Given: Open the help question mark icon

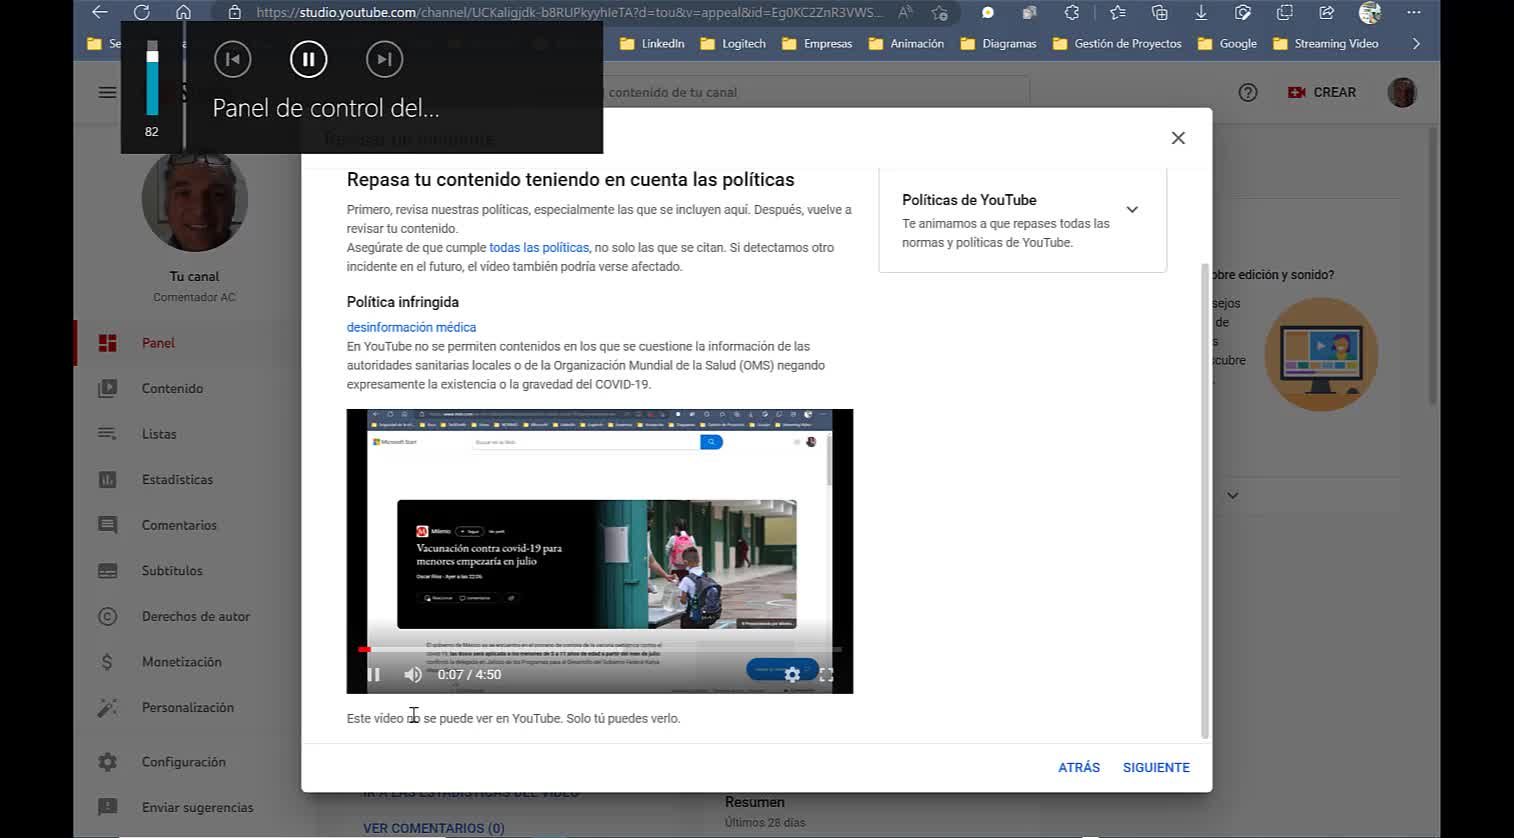Looking at the screenshot, I should click(1247, 92).
